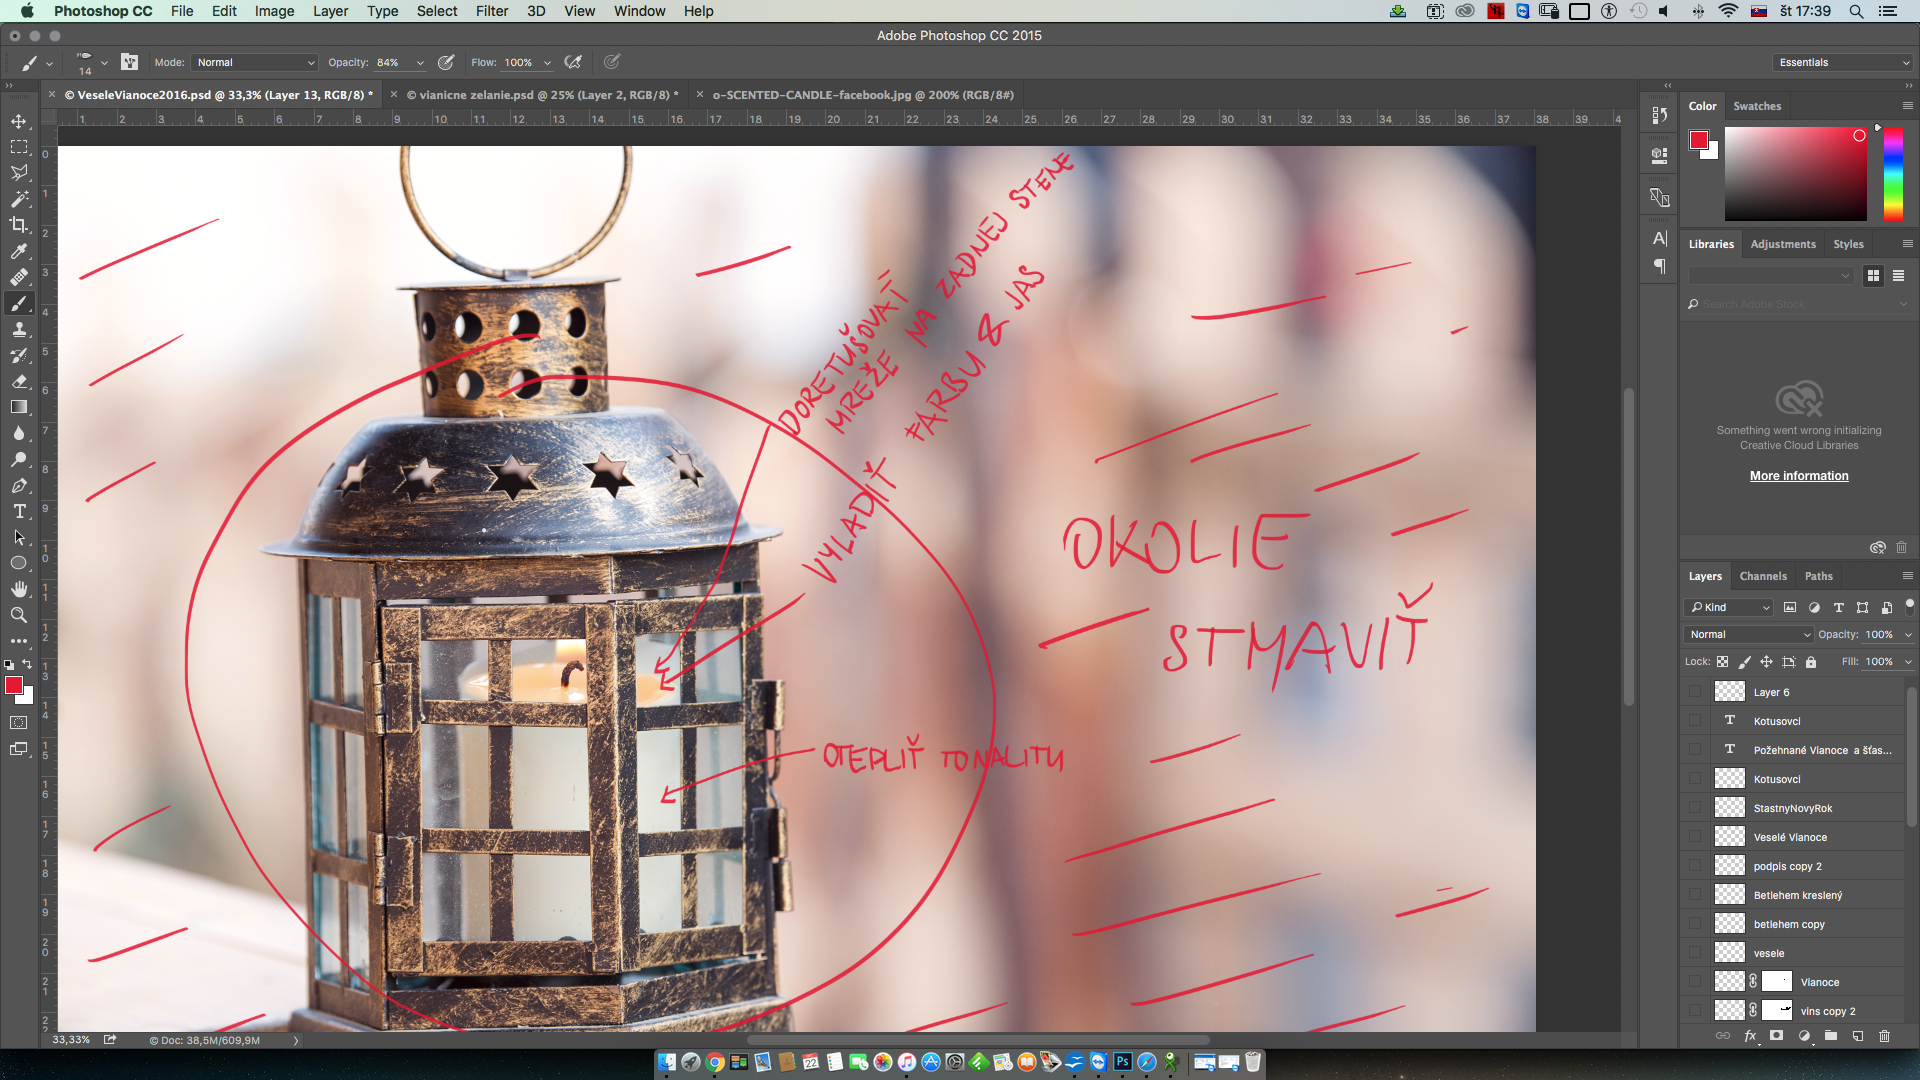Select the Eraser tool
The image size is (1920, 1080).
point(19,381)
